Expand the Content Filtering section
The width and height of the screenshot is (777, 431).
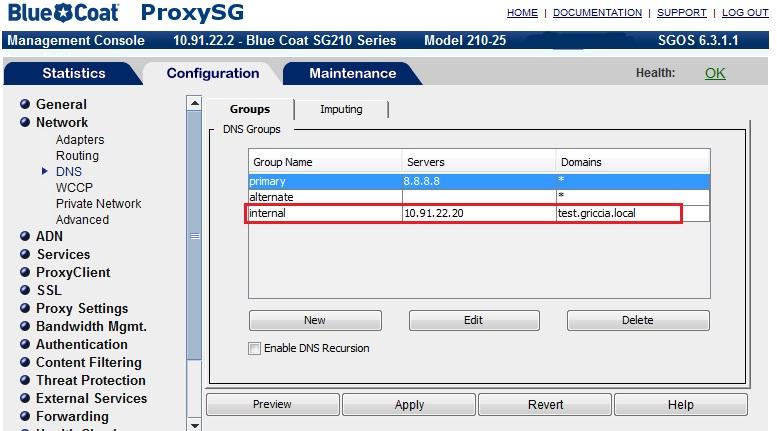(x=89, y=362)
